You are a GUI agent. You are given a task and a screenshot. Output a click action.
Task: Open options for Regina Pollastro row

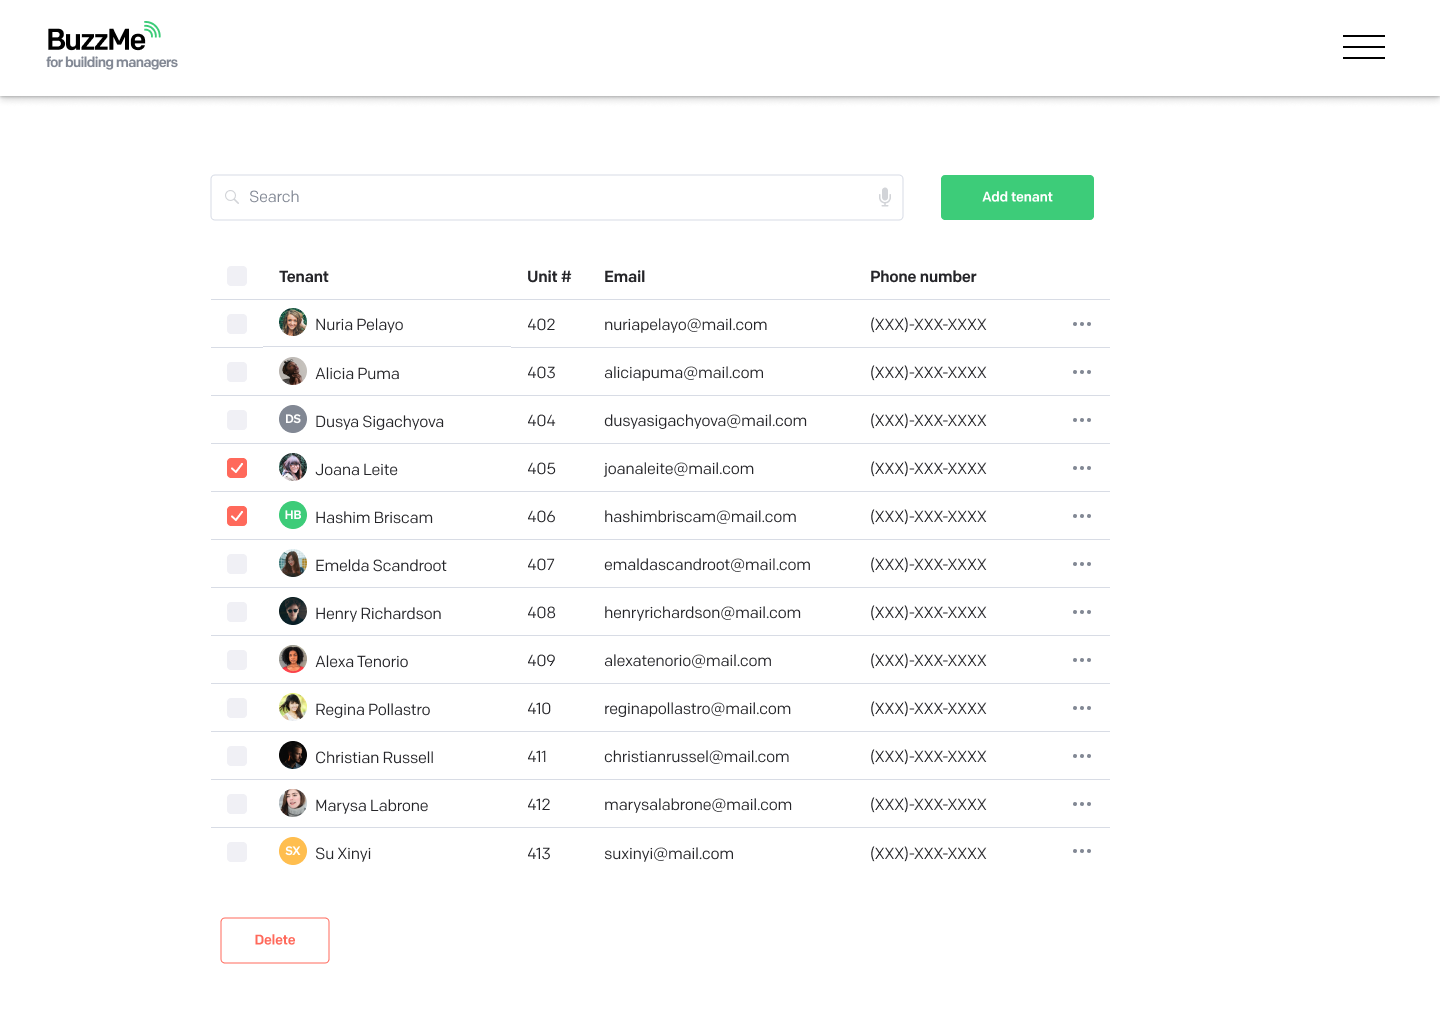coord(1082,708)
